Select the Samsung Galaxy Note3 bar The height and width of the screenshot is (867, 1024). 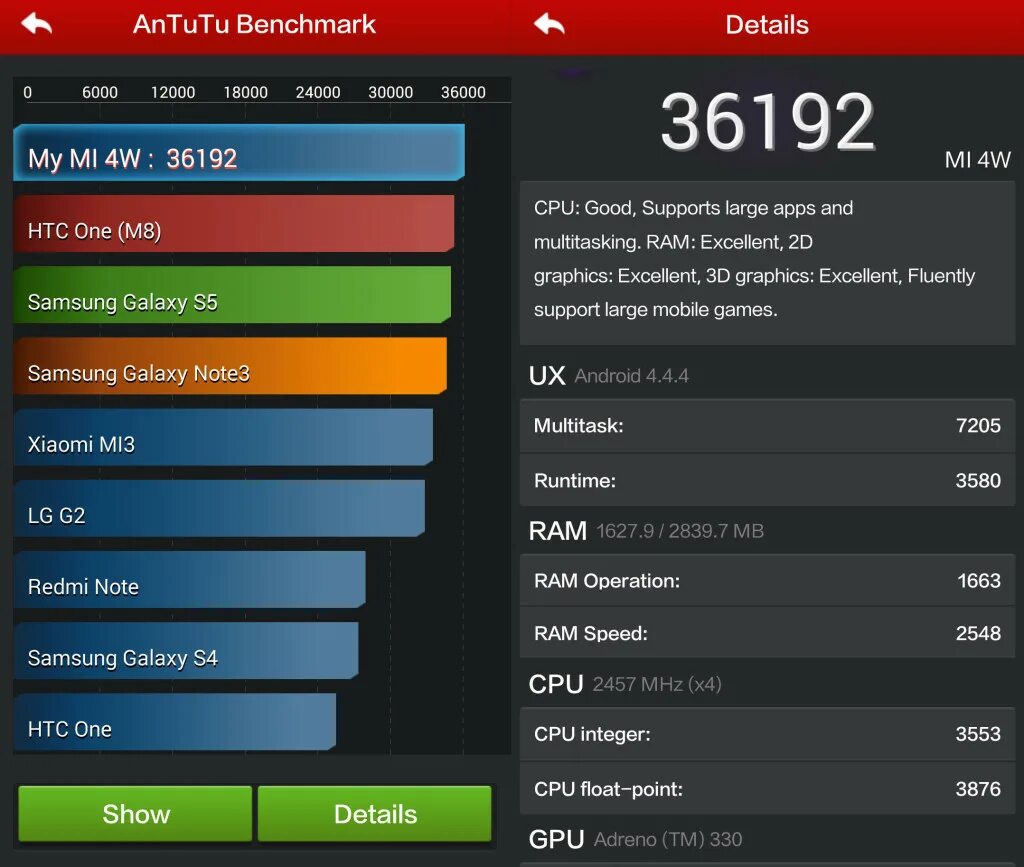tap(230, 366)
